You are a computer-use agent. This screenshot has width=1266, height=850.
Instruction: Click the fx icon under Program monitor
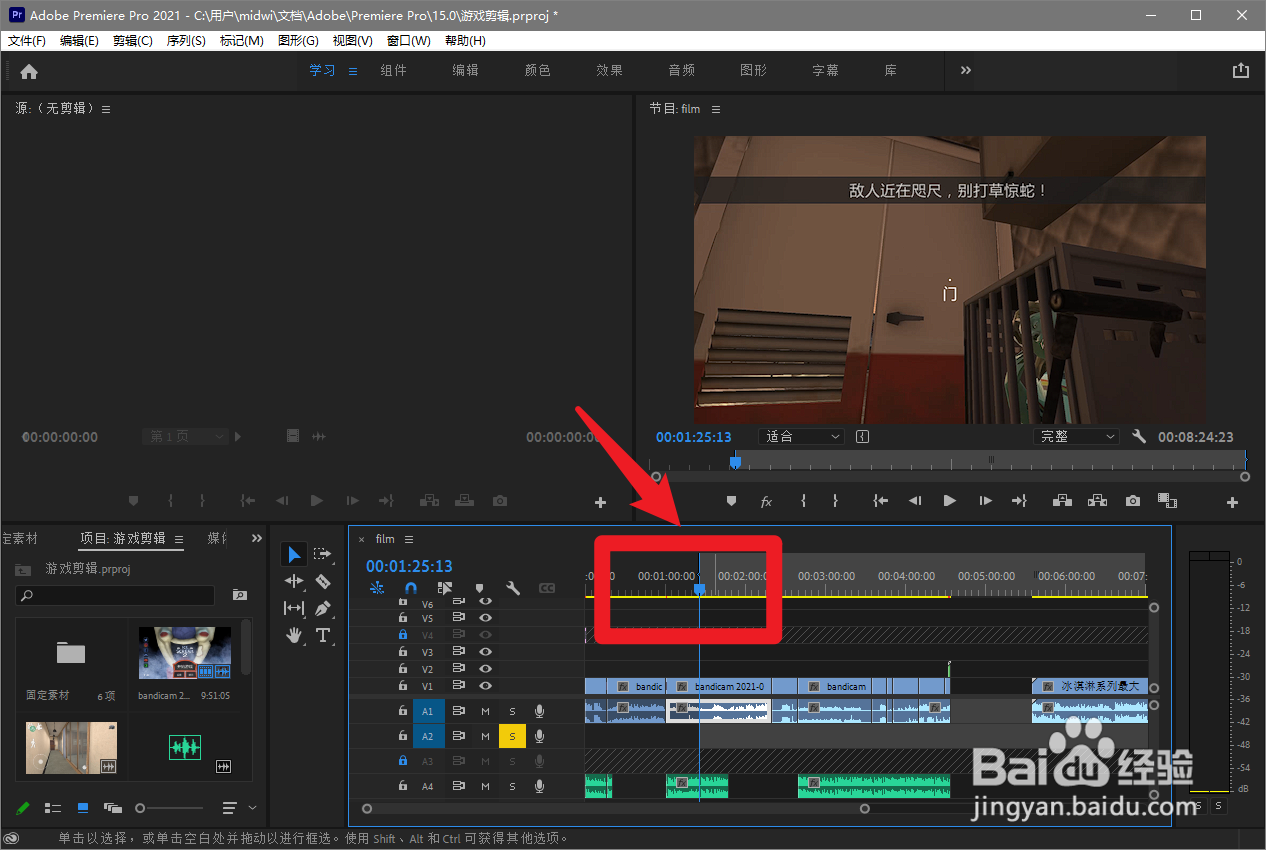coord(767,501)
